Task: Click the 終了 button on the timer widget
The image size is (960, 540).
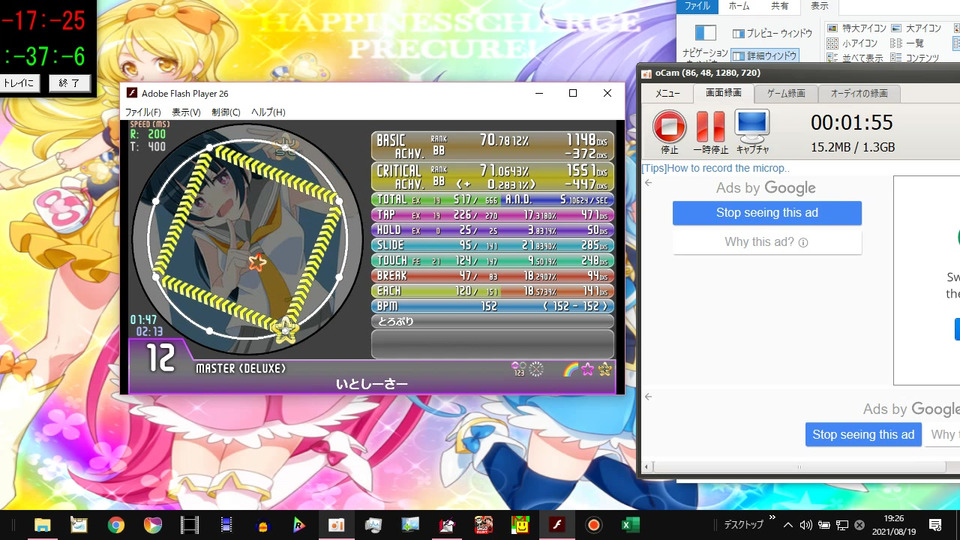Action: click(x=69, y=83)
